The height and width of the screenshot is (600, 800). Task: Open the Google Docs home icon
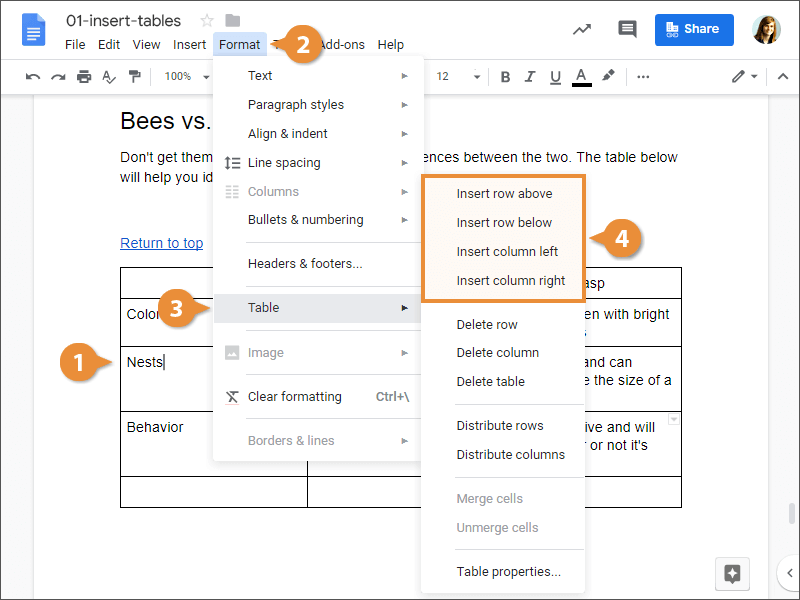point(34,30)
